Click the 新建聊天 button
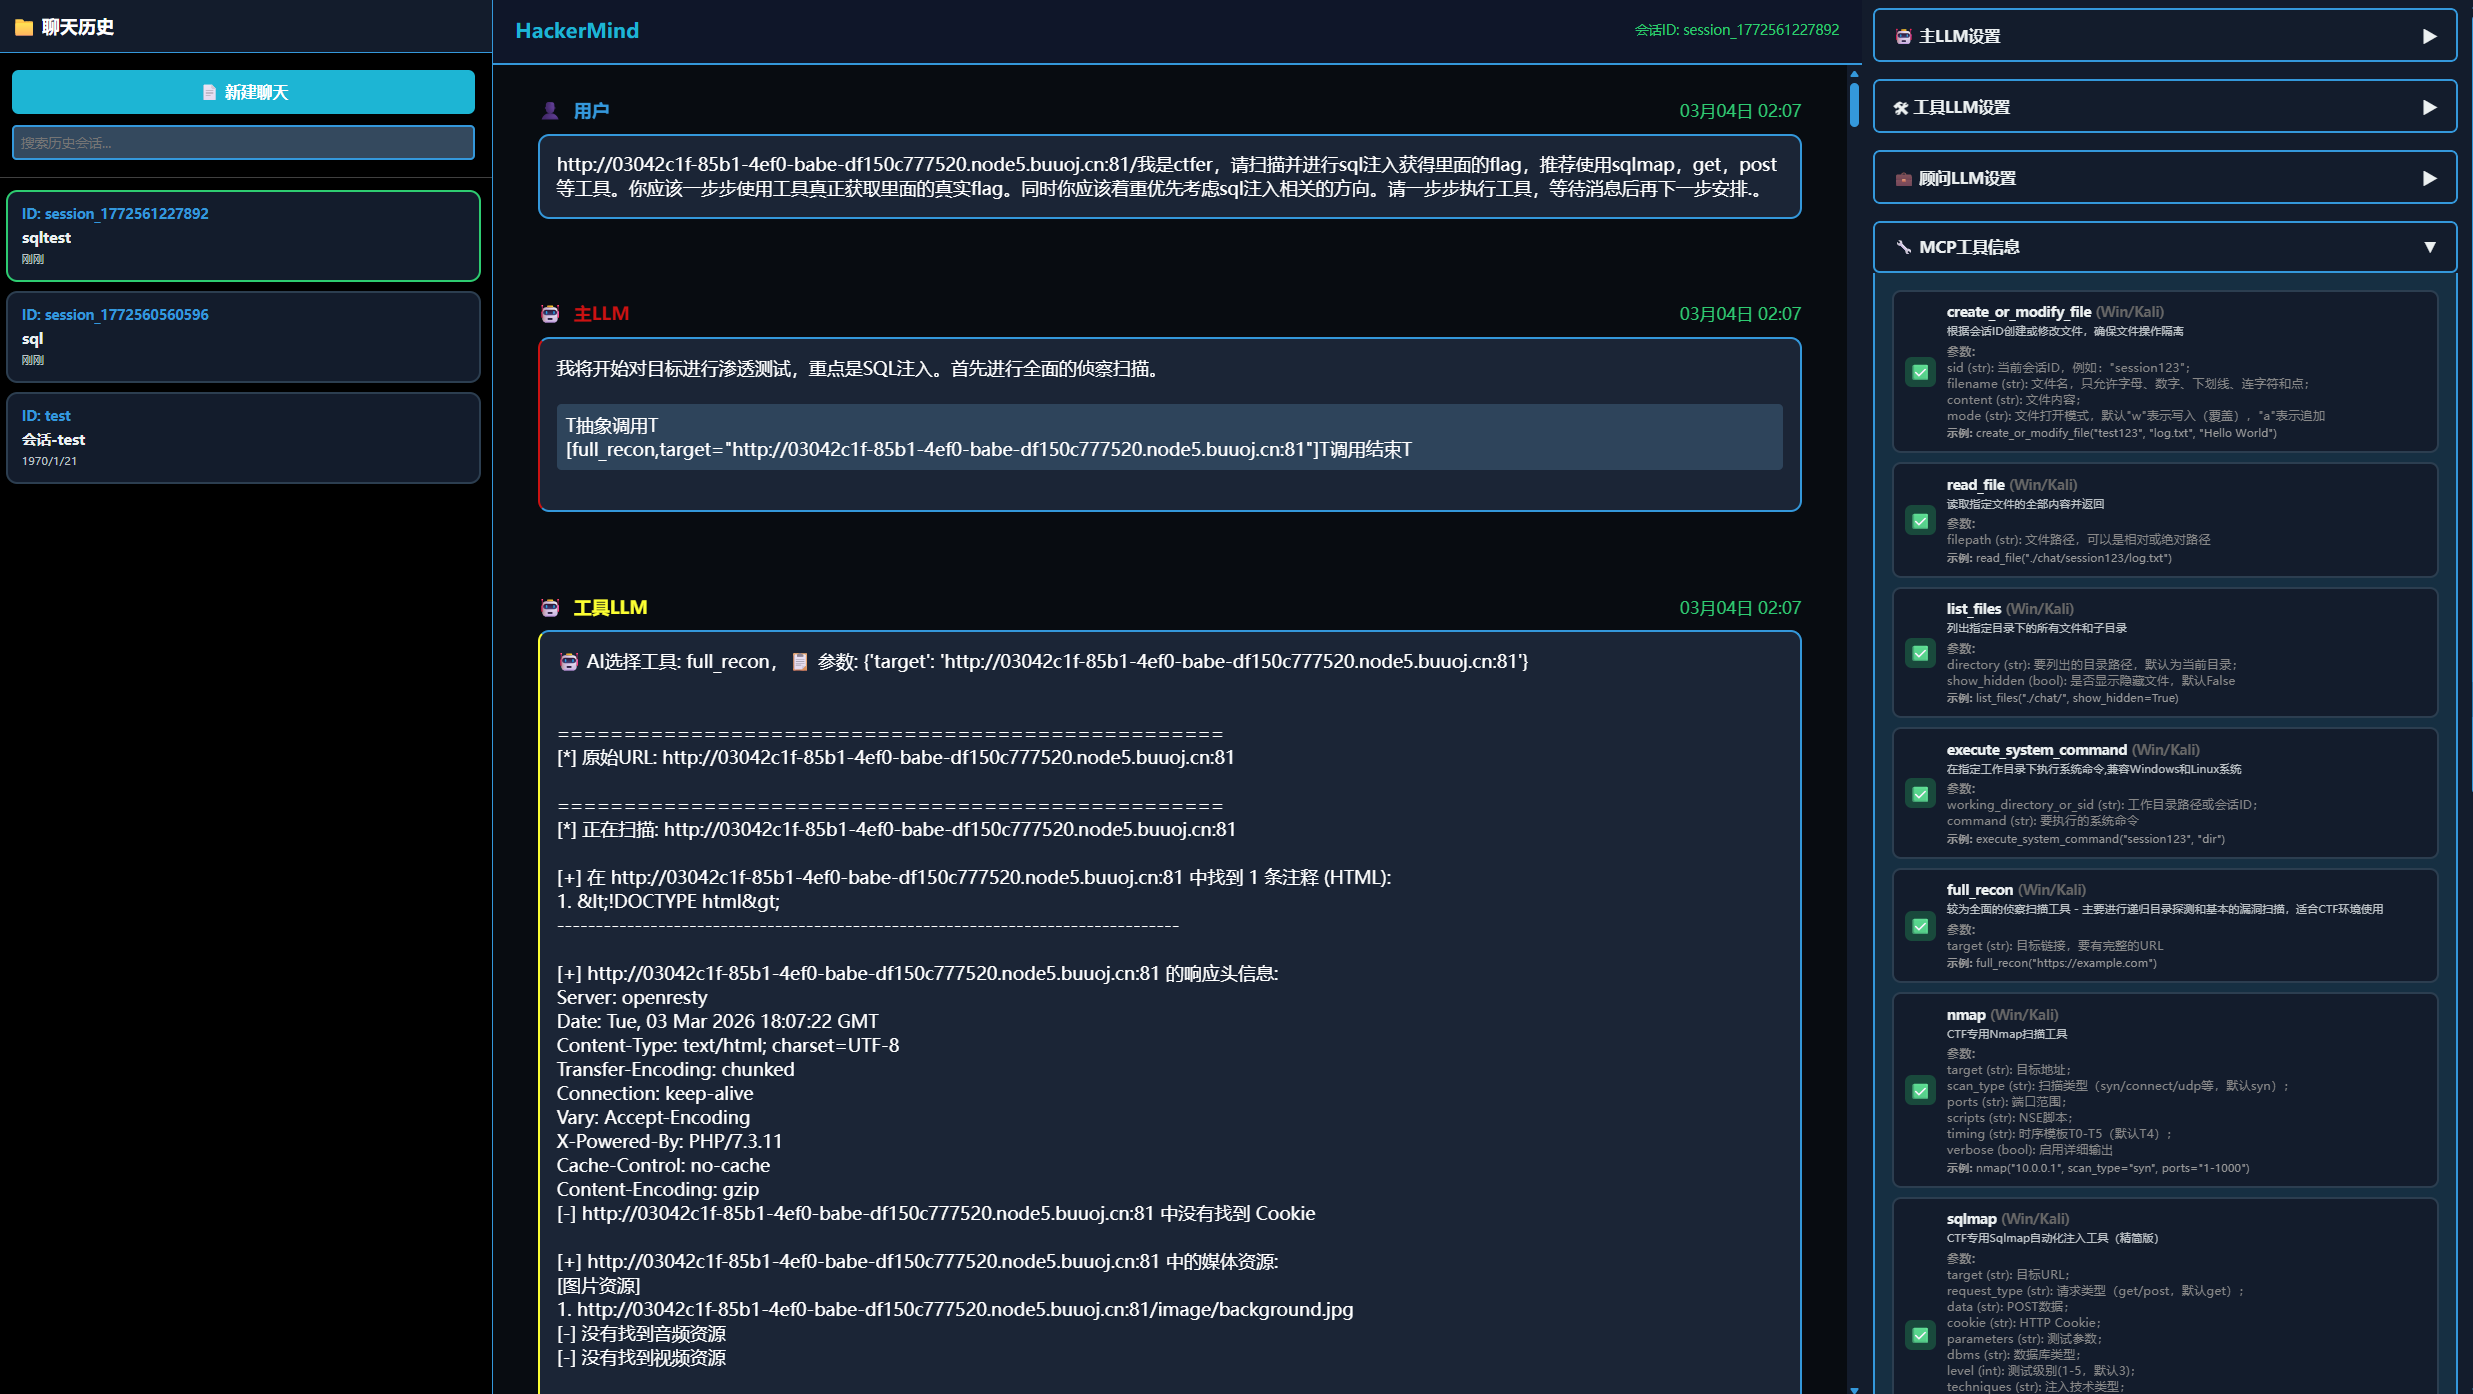2473x1394 pixels. pyautogui.click(x=243, y=92)
